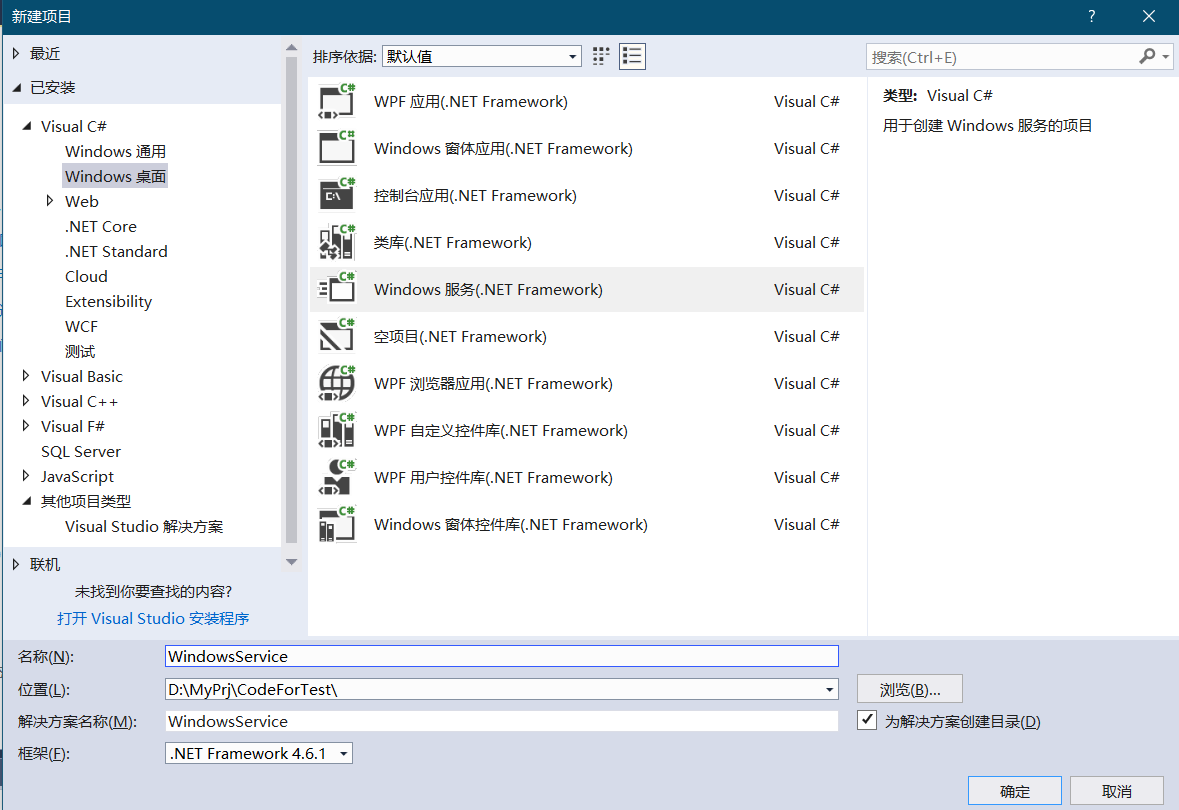Expand the JavaScript node
This screenshot has width=1179, height=810.
pyautogui.click(x=26, y=476)
